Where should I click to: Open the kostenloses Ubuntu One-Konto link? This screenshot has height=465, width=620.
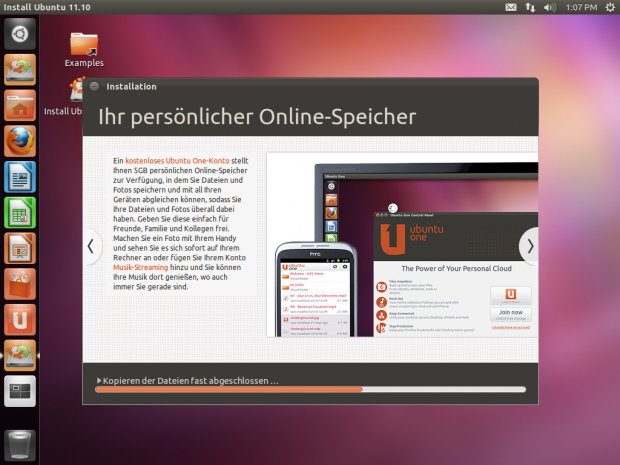(x=177, y=161)
